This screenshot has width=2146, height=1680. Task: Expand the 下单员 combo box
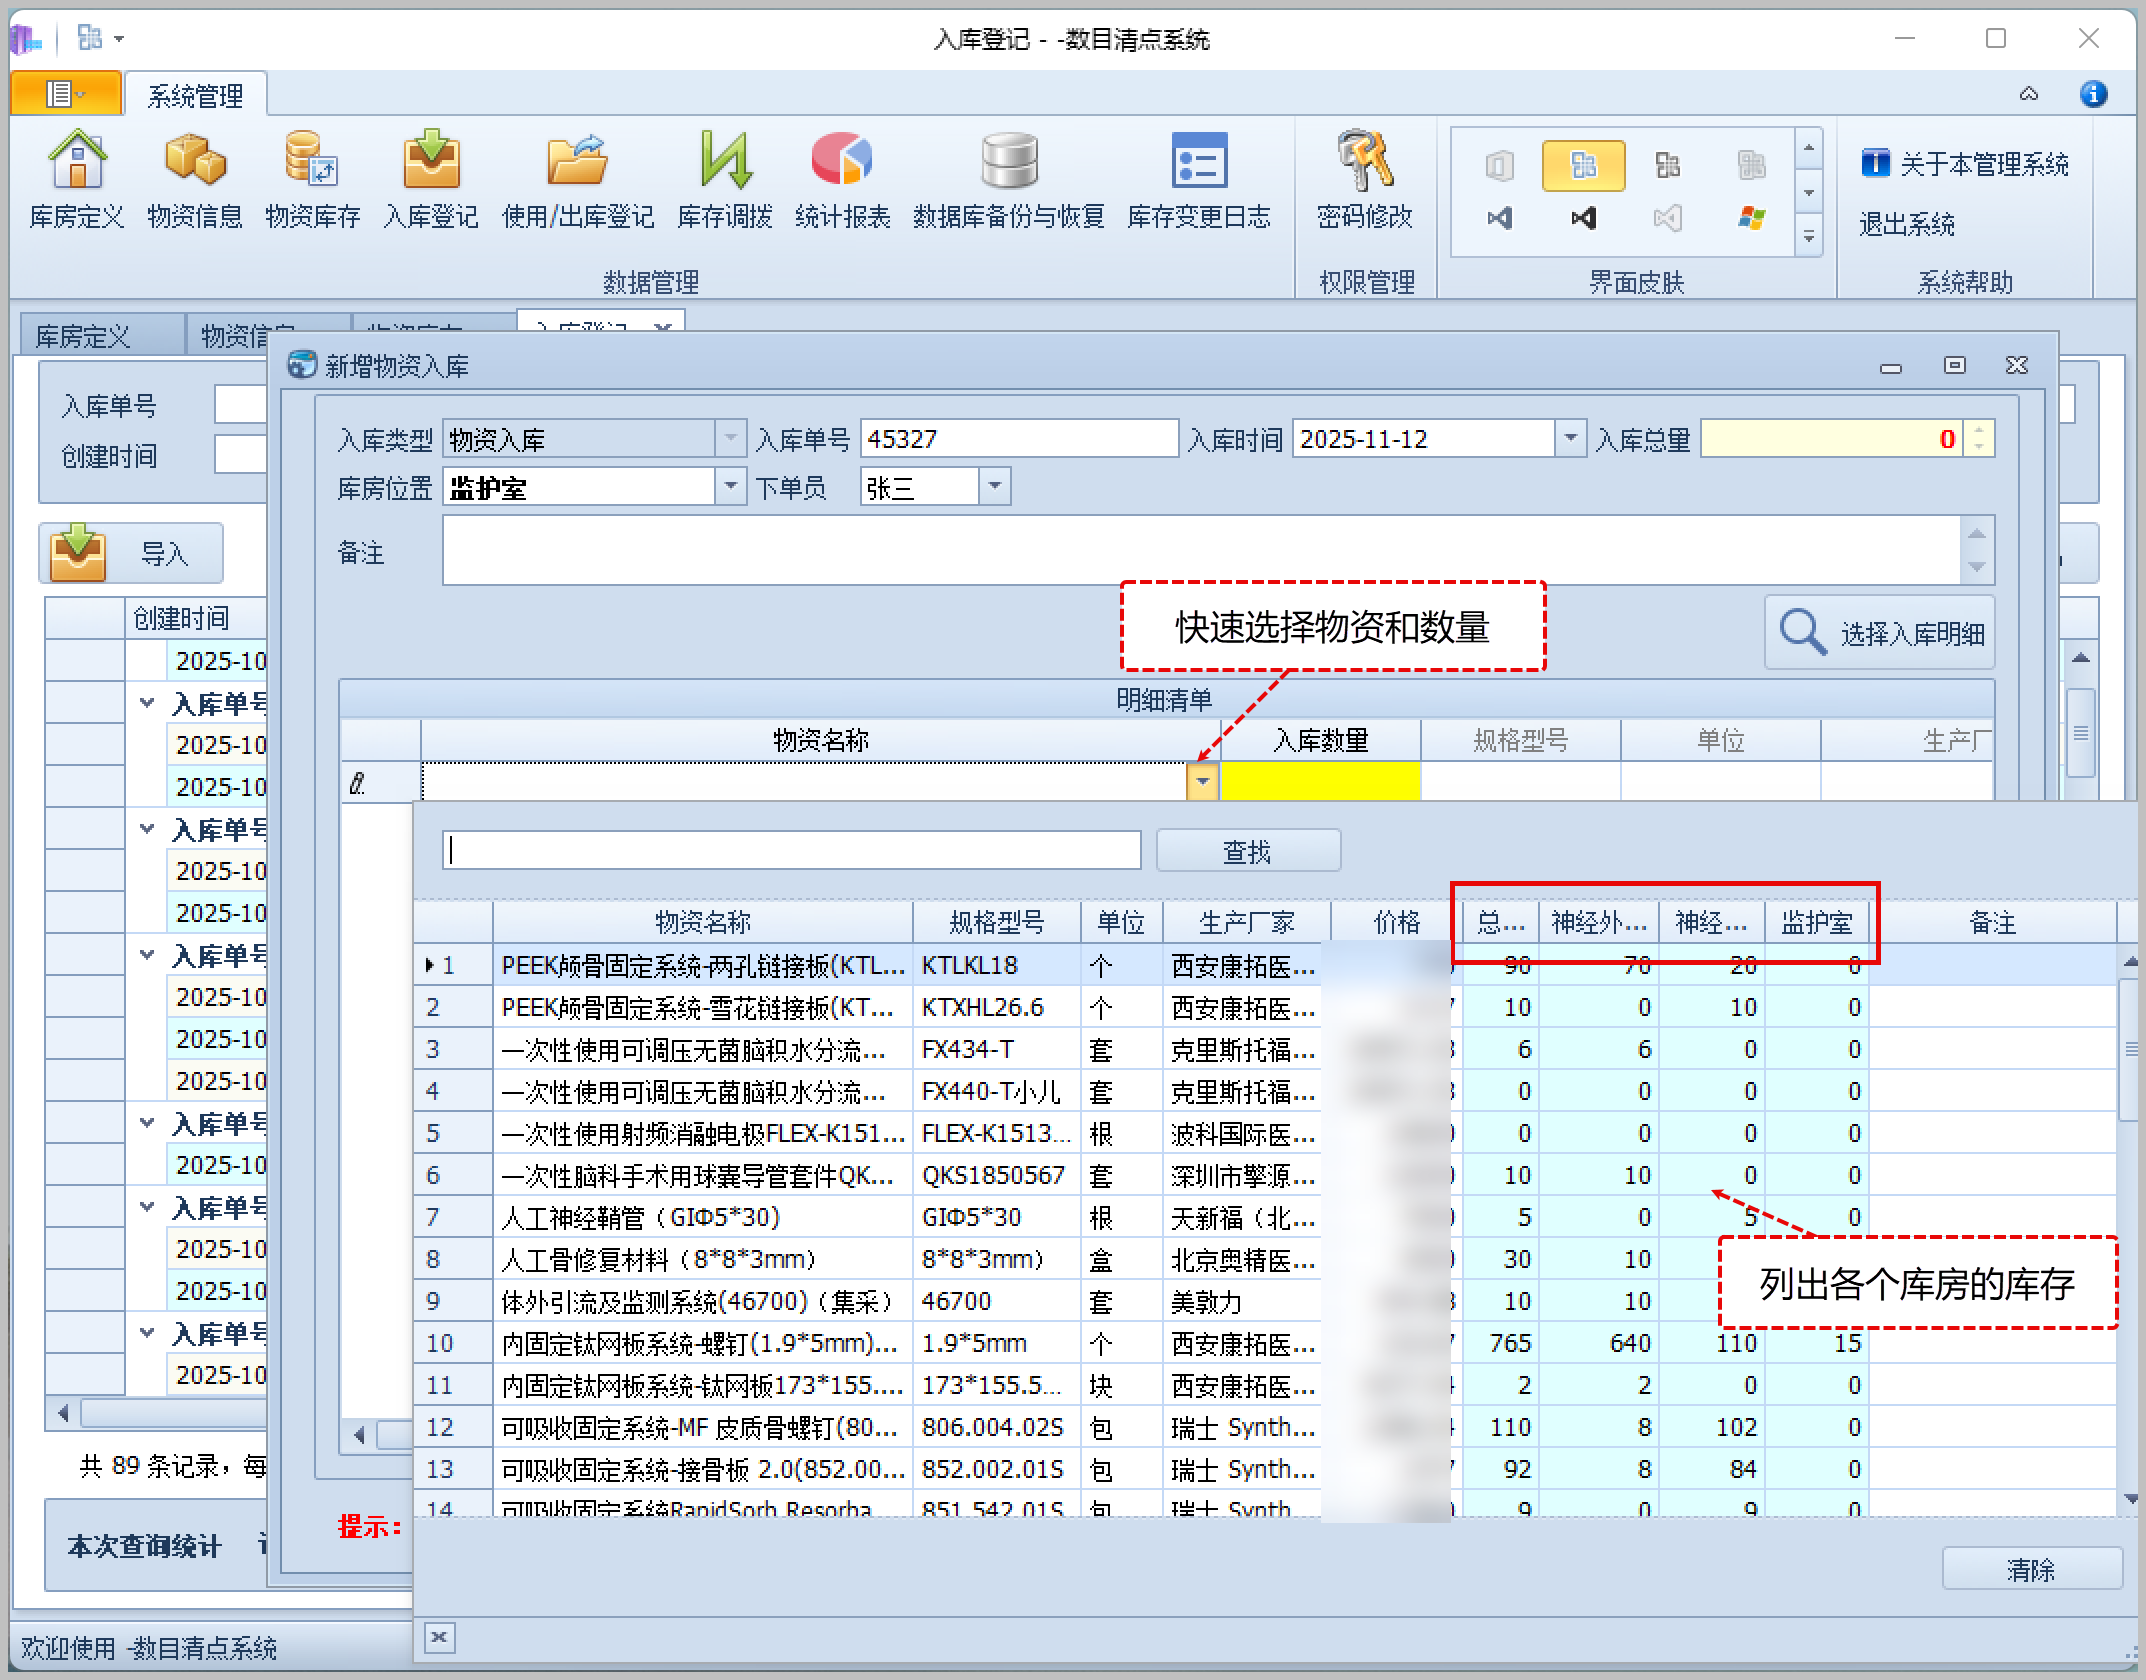coord(994,487)
